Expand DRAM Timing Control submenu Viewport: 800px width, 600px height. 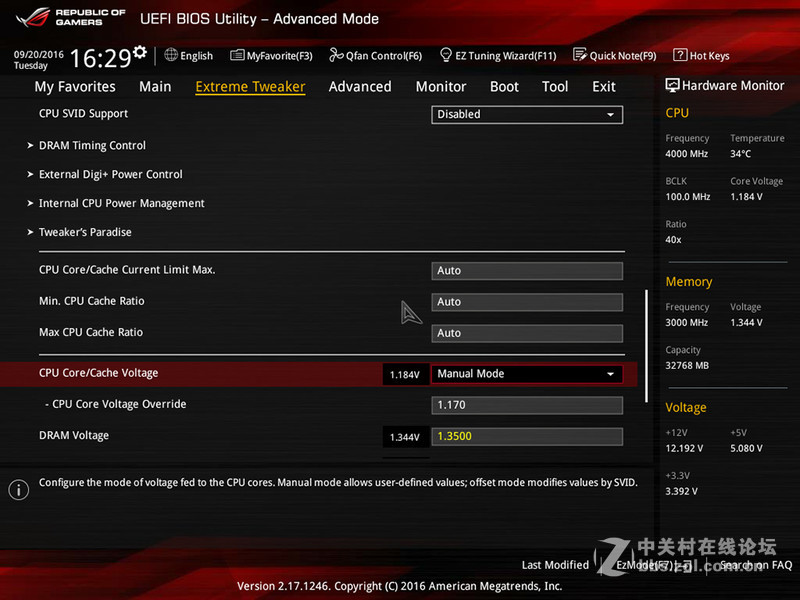[92, 145]
